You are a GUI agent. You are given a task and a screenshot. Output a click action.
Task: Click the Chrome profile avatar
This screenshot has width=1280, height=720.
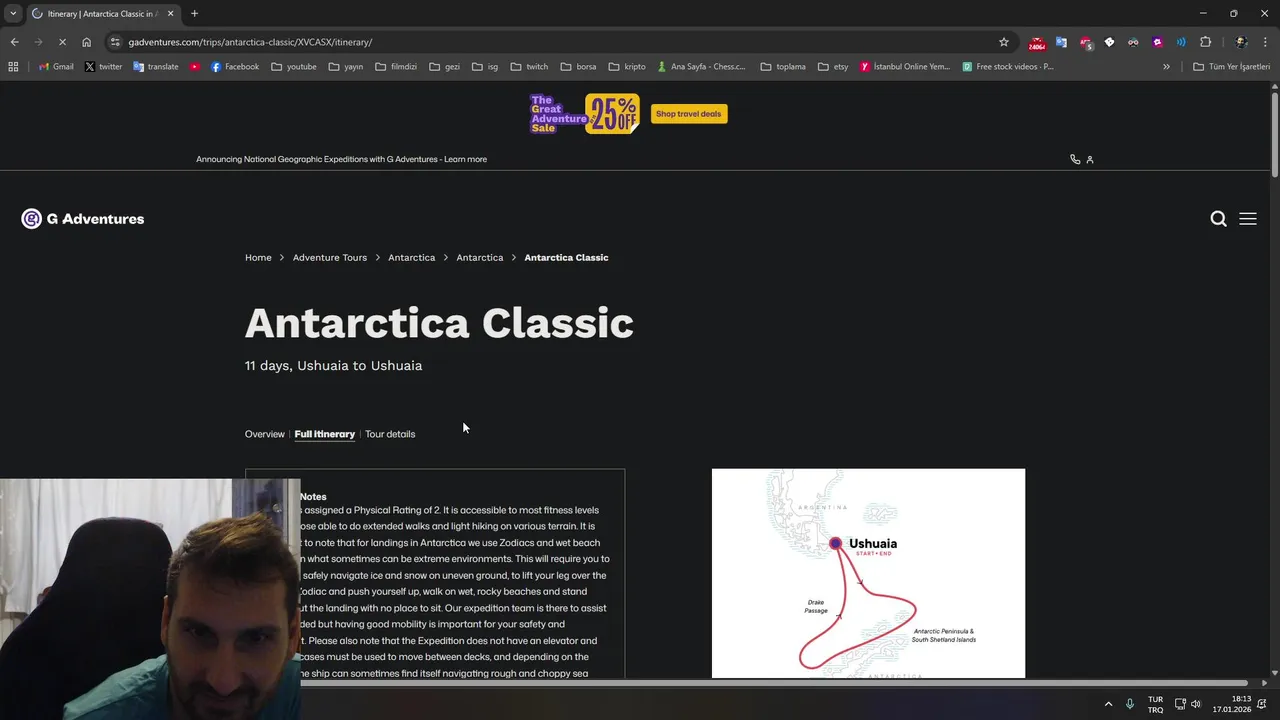(x=1241, y=42)
